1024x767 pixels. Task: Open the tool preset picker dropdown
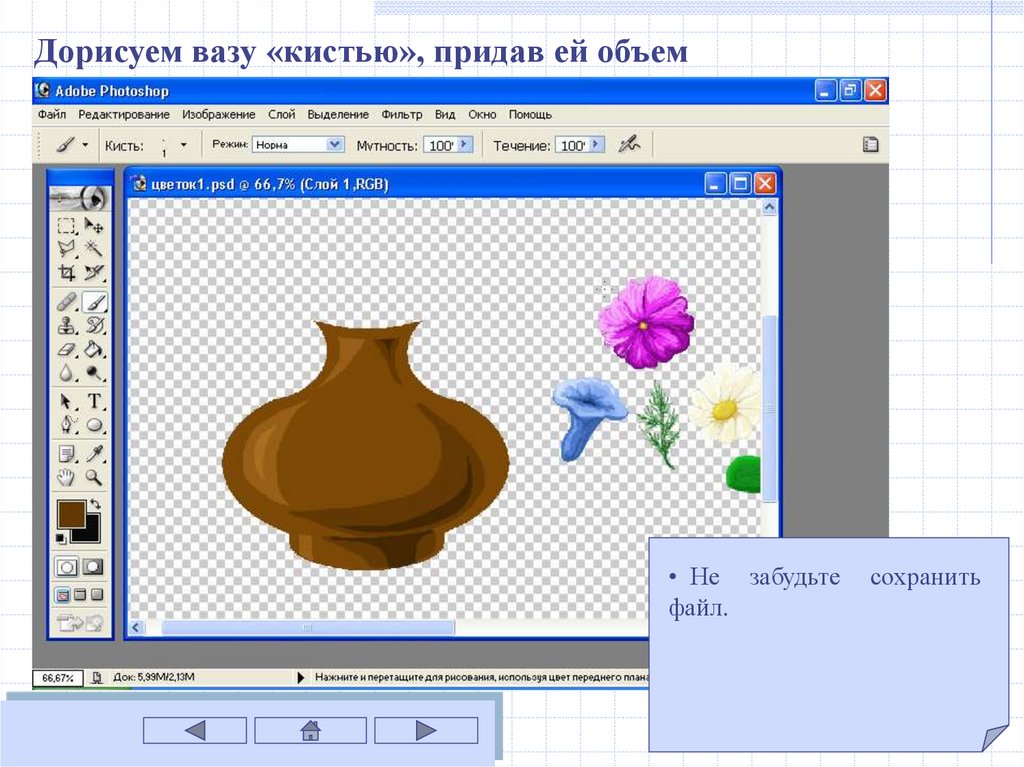click(86, 145)
